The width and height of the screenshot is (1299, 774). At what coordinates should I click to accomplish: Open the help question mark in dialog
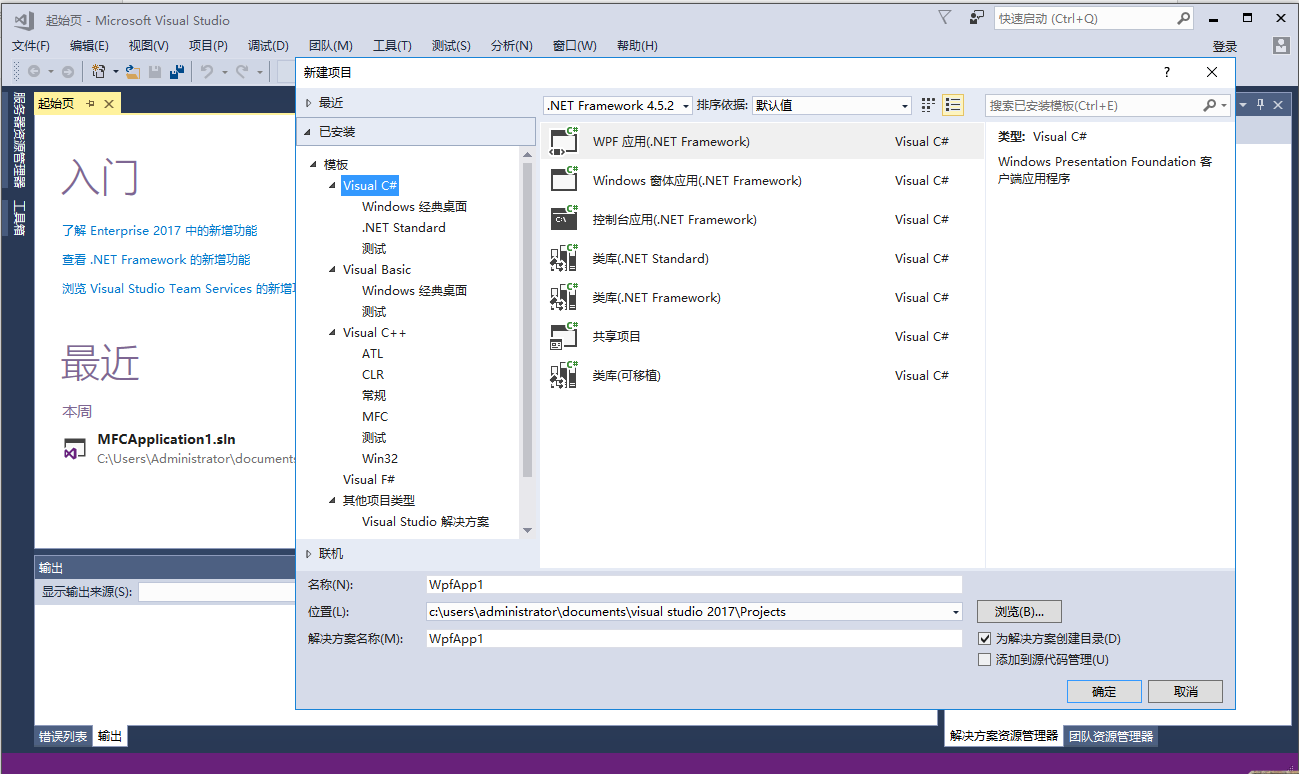(x=1166, y=72)
